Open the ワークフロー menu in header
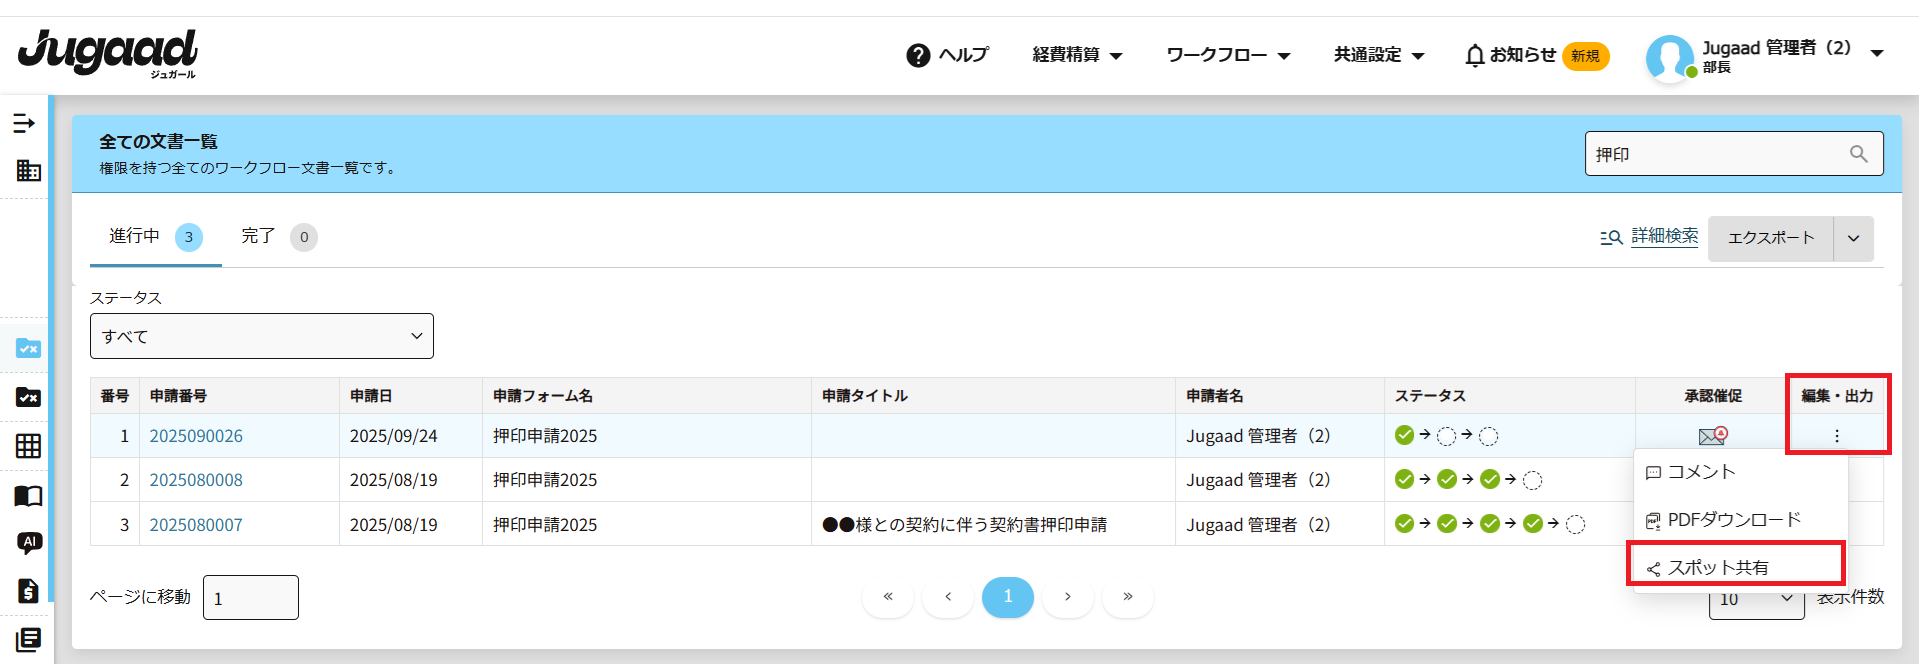Viewport: 1919px width, 664px height. tap(1227, 55)
